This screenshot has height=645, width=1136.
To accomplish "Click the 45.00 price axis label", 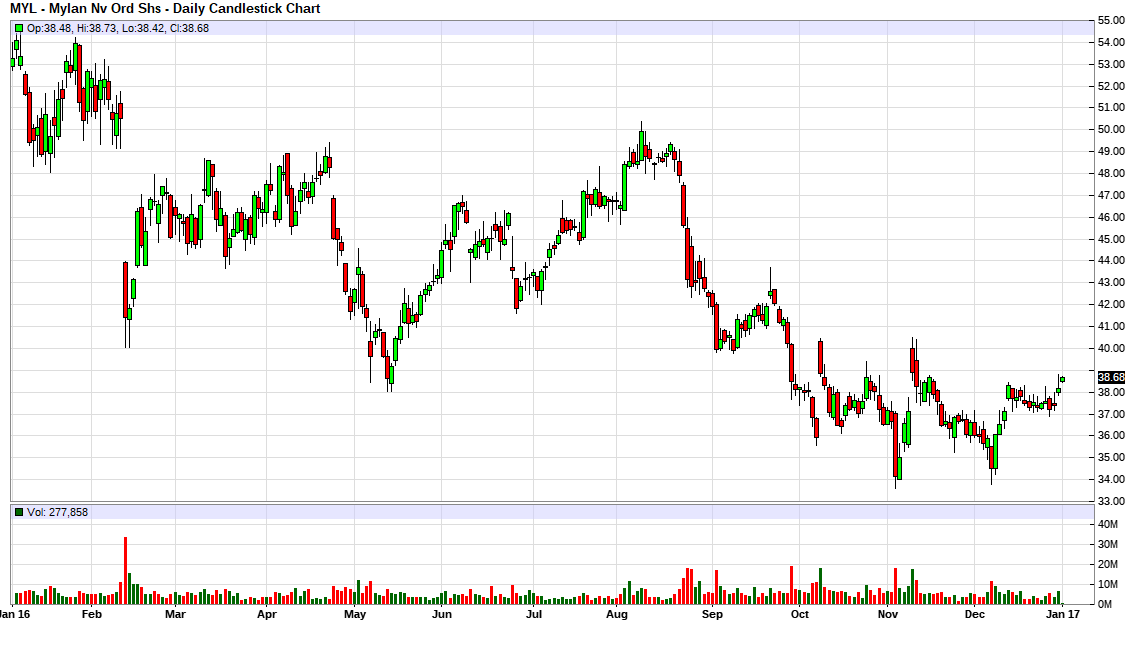I will pos(1111,239).
